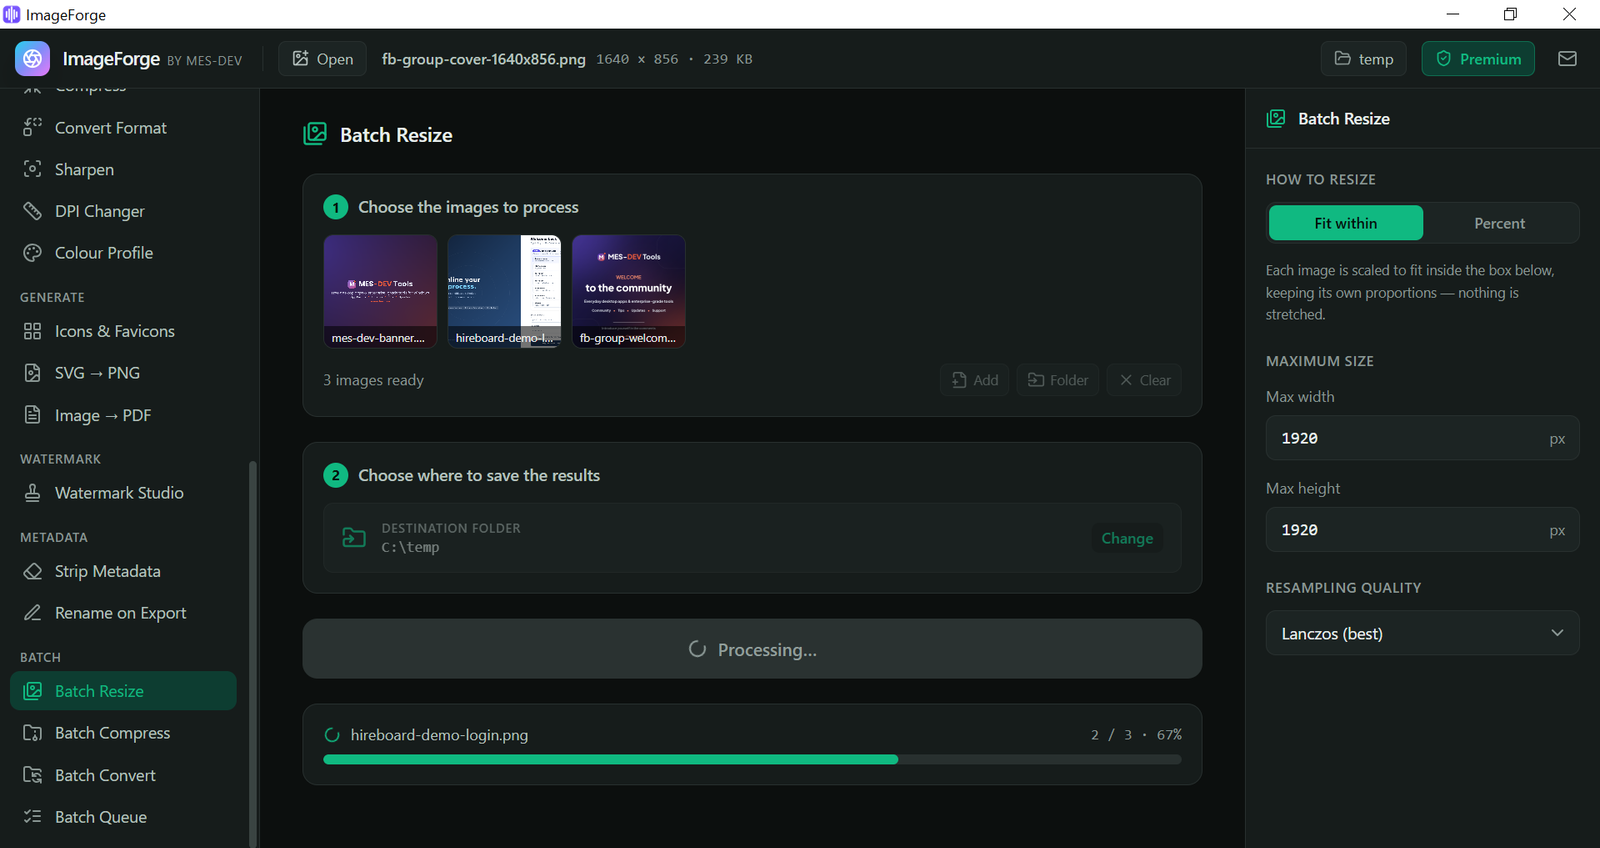This screenshot has width=1600, height=848.
Task: Click the hireboard-demo-login.png progress label
Action: pyautogui.click(x=439, y=735)
